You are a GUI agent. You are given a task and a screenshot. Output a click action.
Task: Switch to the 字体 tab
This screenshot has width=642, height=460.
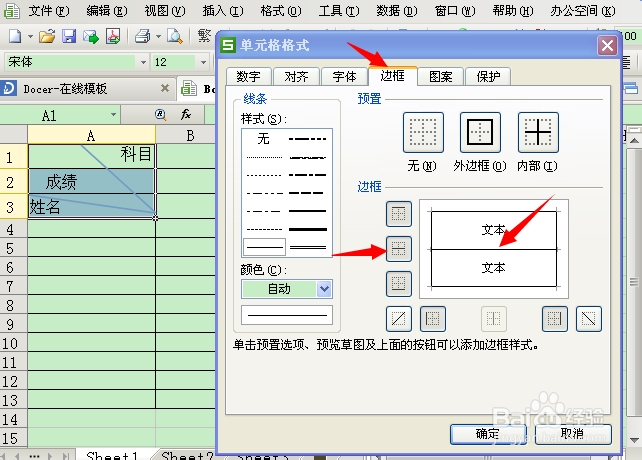point(345,76)
